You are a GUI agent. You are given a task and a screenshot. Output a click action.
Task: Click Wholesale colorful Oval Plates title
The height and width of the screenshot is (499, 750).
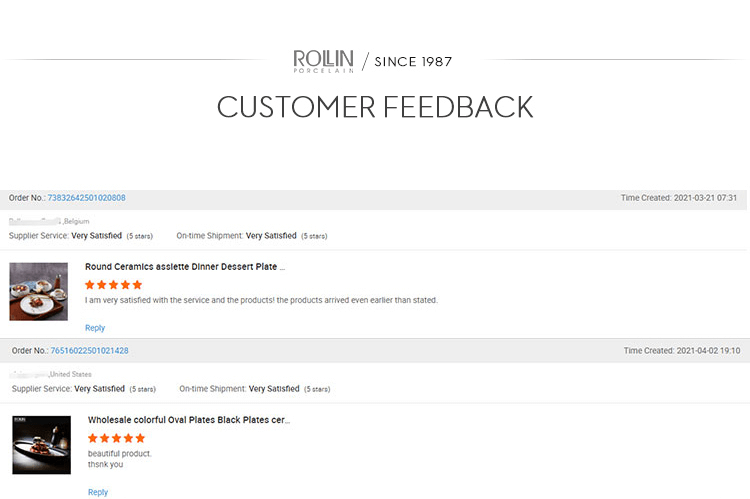coord(189,420)
